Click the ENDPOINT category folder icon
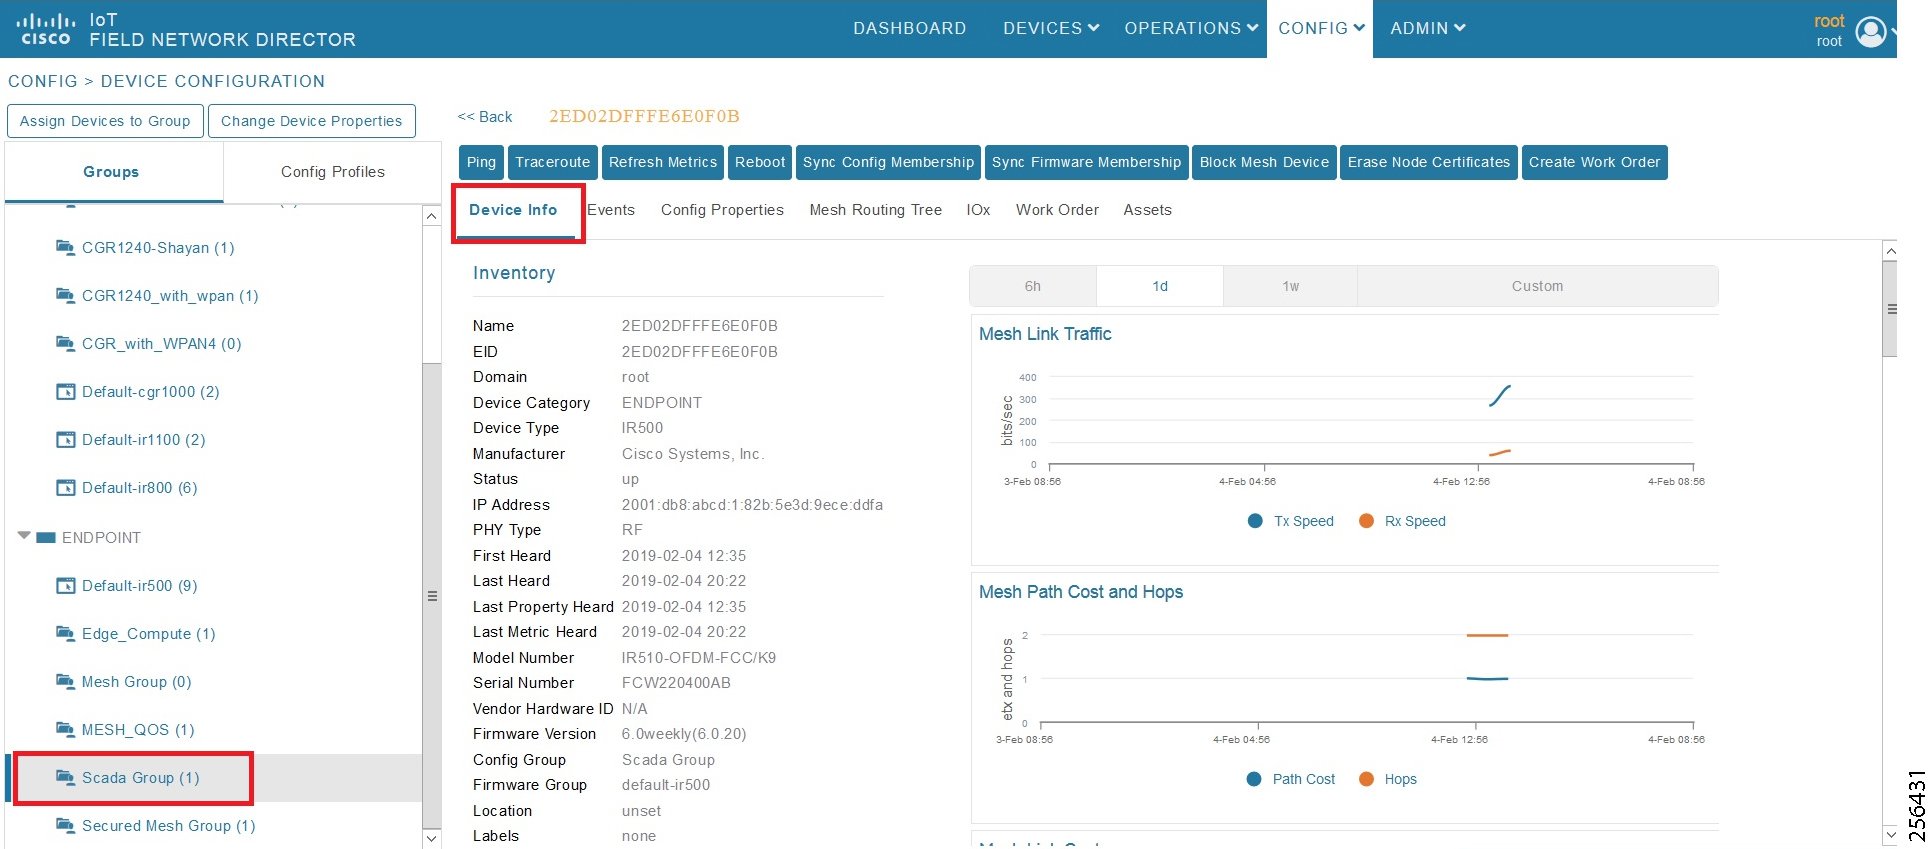Image resolution: width=1930 pixels, height=849 pixels. 45,538
